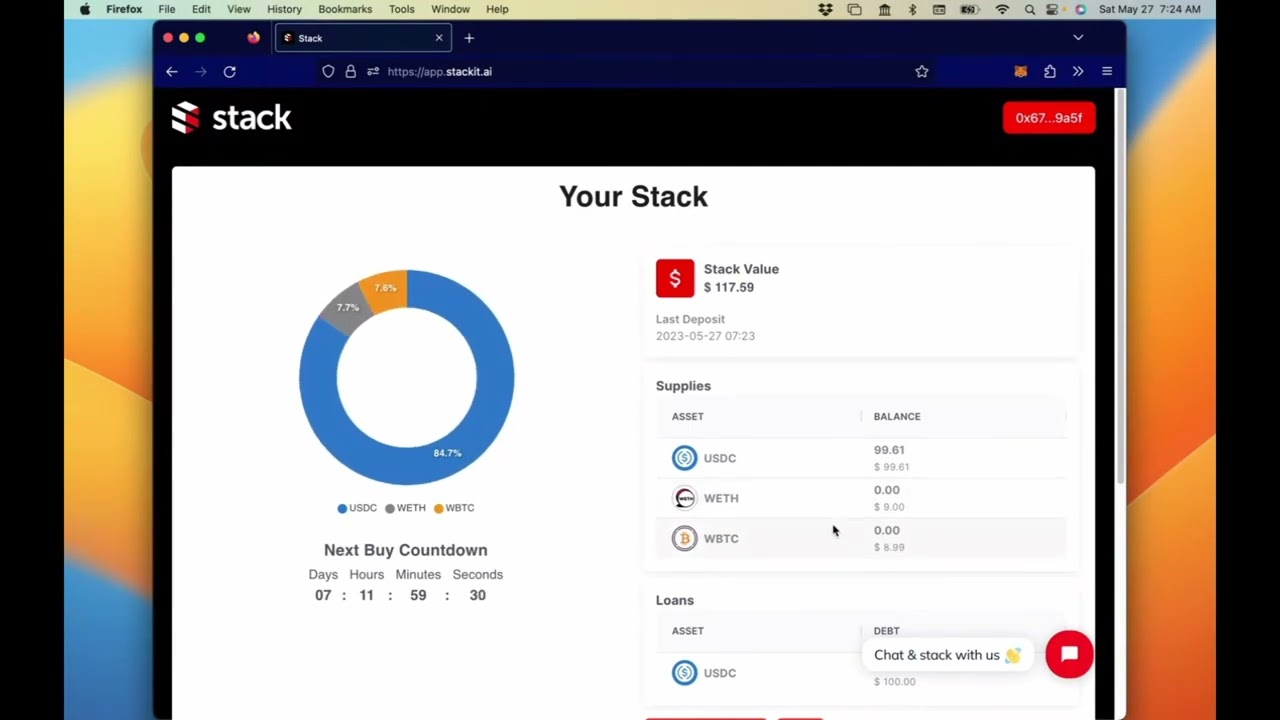
Task: Click the $ 100.00 debt value
Action: [894, 681]
